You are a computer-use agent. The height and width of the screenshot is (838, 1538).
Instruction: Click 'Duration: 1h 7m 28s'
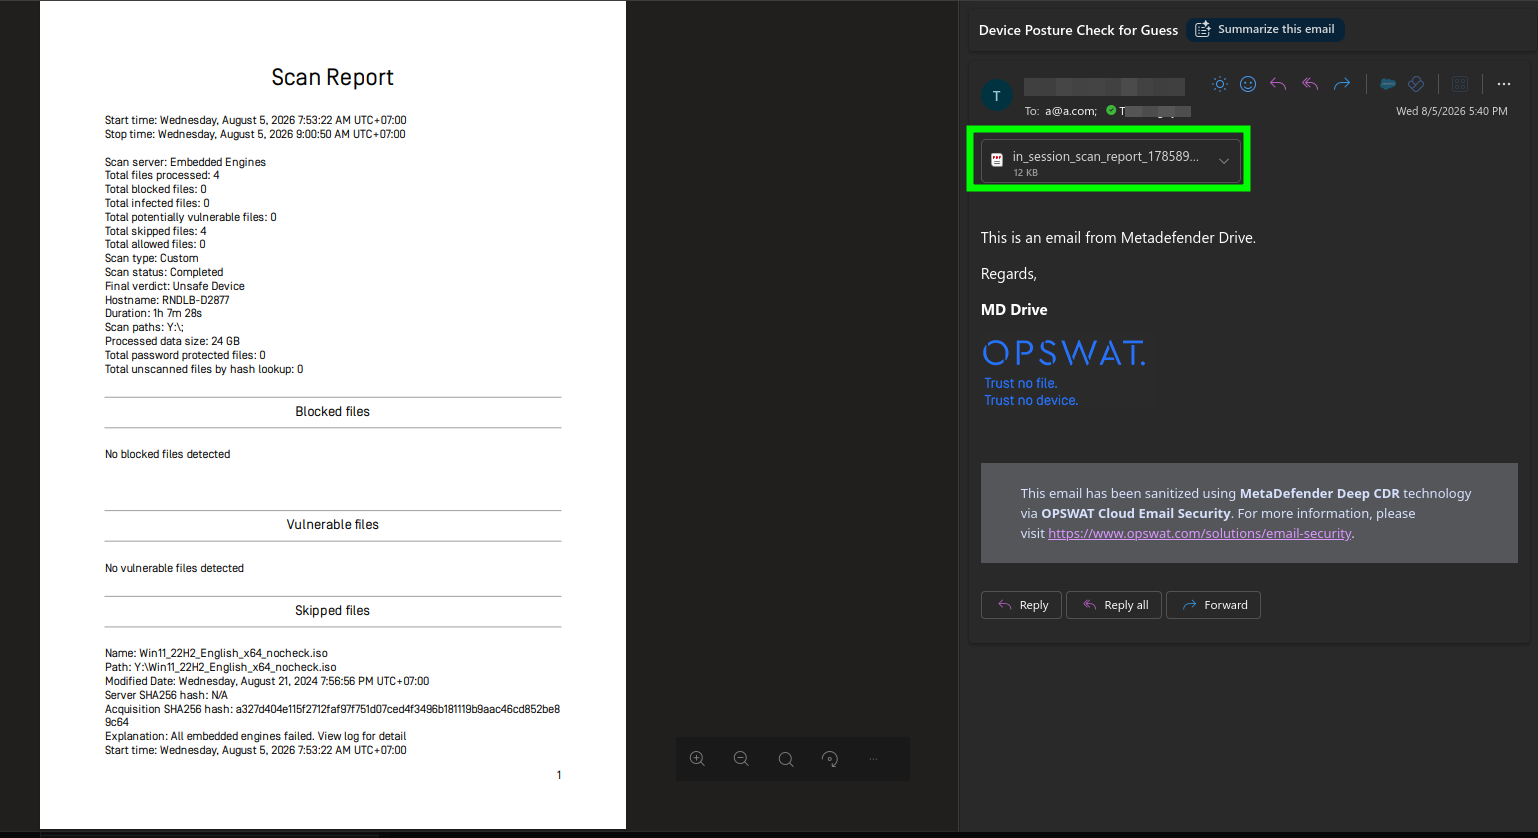tap(154, 313)
